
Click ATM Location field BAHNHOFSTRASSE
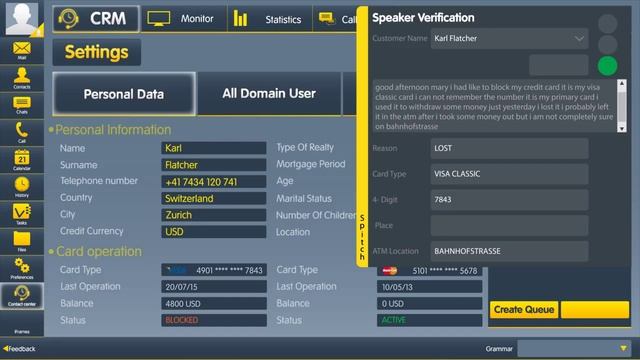point(509,251)
